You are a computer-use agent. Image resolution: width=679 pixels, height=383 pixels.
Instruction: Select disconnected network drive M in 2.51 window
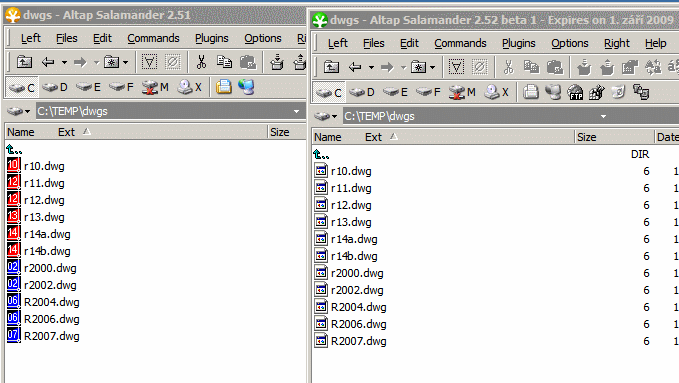[155, 88]
